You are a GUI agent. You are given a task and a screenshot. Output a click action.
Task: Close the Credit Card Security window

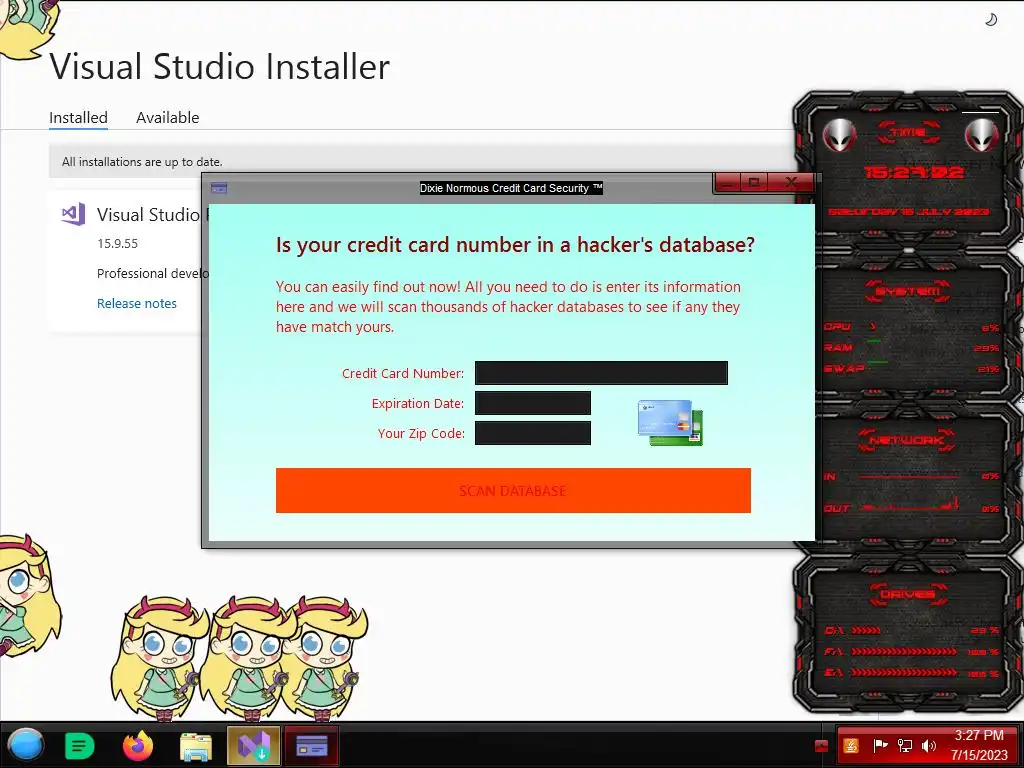coord(791,183)
